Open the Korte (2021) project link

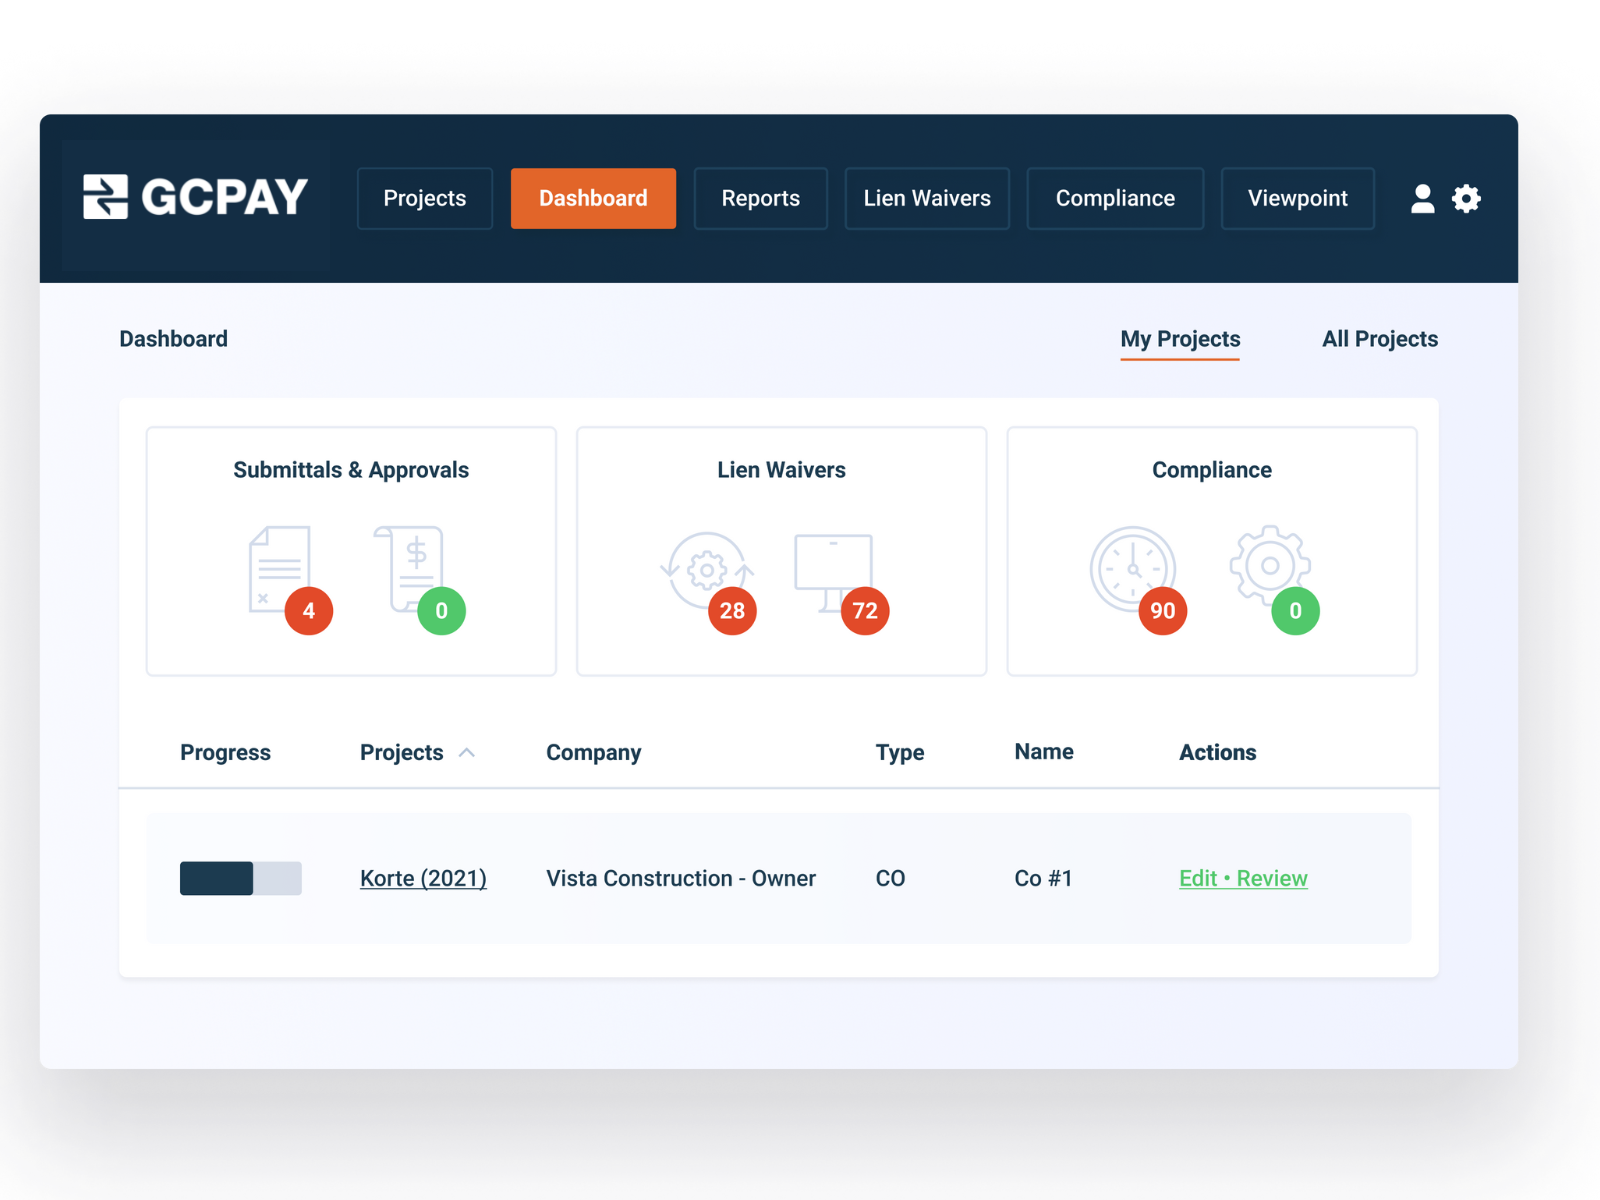point(423,878)
